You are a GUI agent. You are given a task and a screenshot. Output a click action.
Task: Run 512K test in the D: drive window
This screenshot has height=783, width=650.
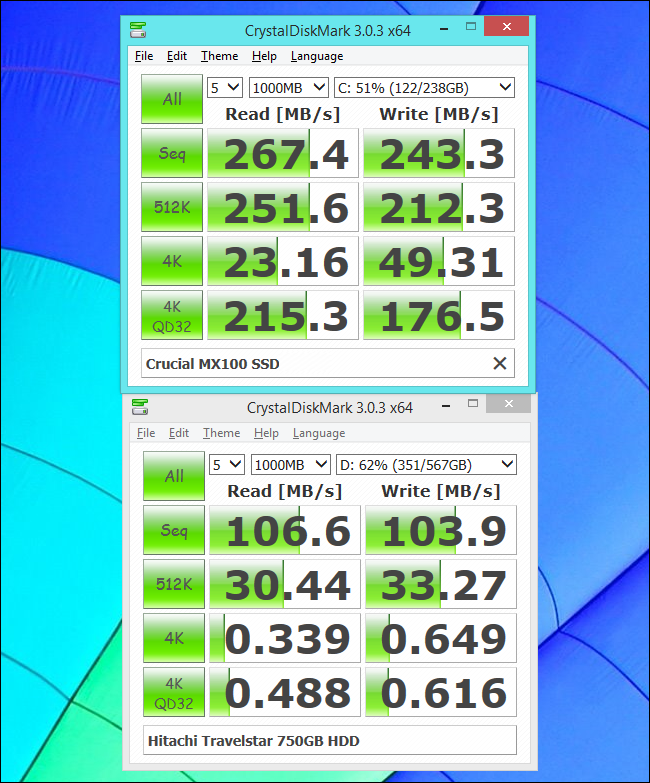pyautogui.click(x=174, y=584)
